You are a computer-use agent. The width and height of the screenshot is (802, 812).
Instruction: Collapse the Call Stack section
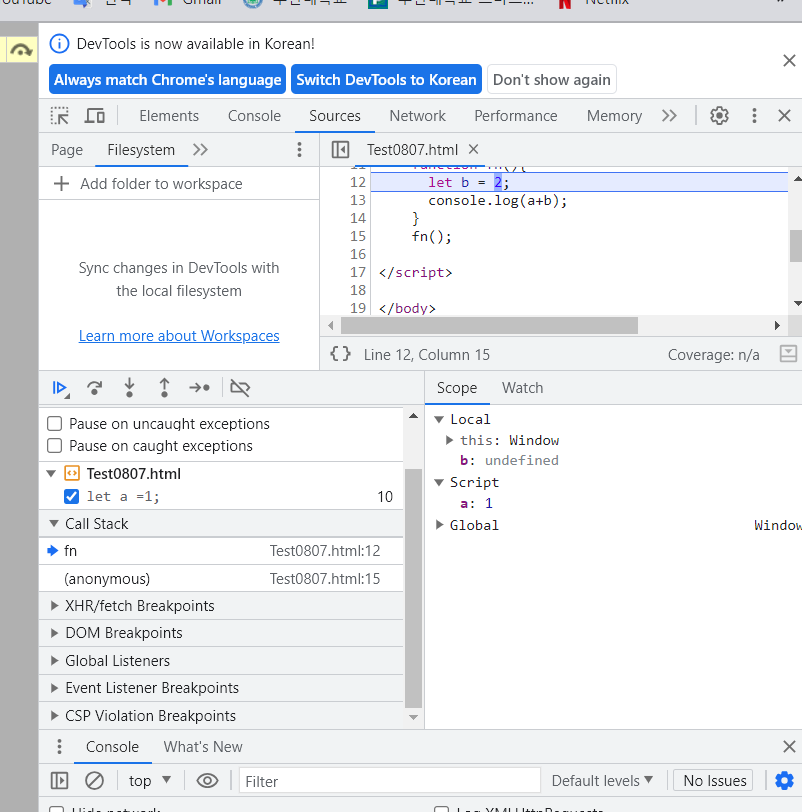(53, 524)
